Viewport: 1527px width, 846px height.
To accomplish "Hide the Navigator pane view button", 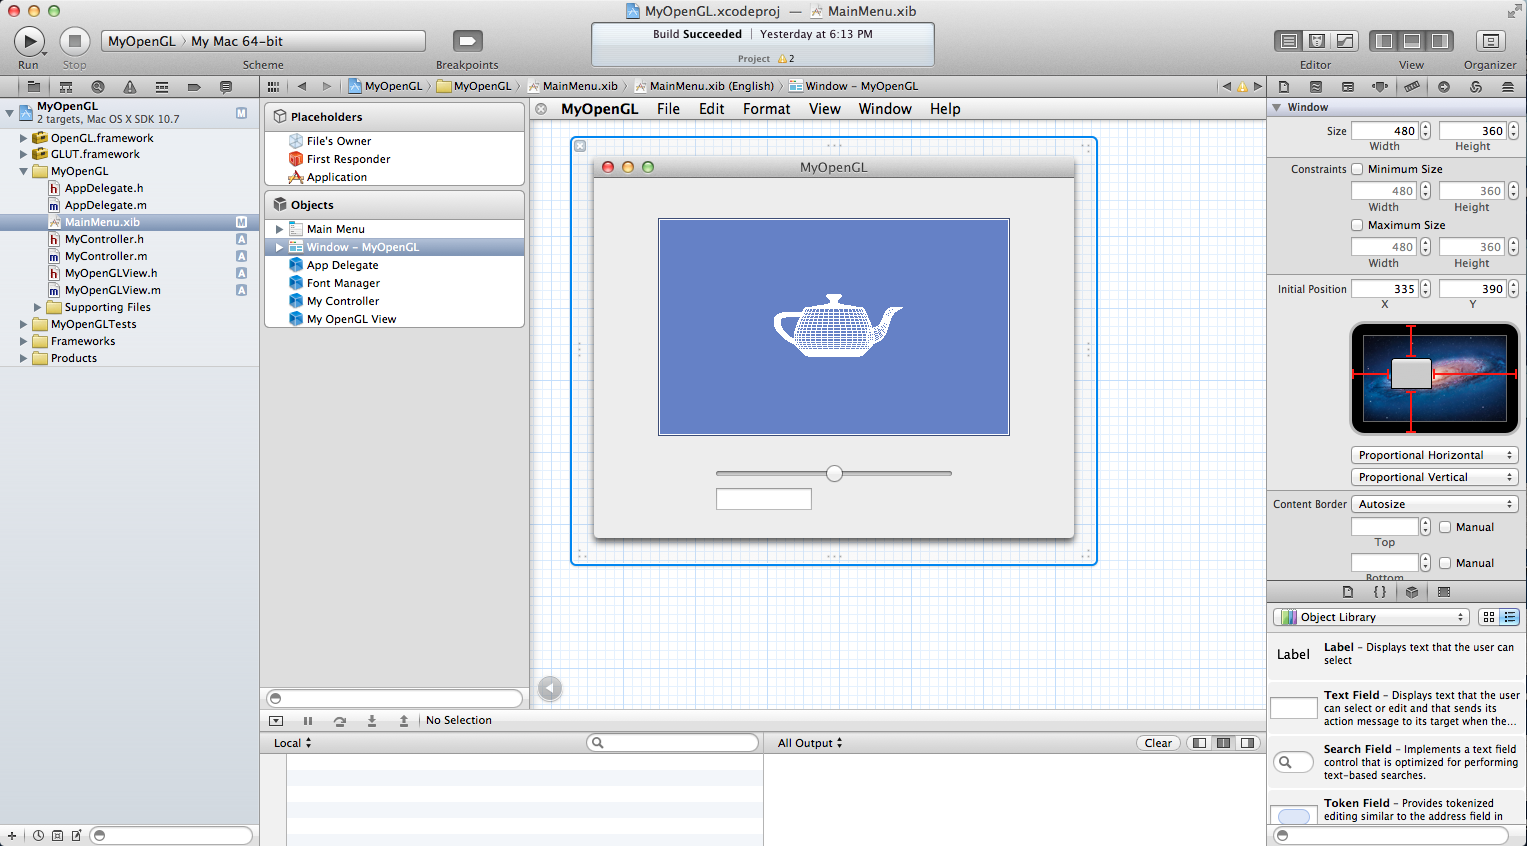I will pos(1384,41).
